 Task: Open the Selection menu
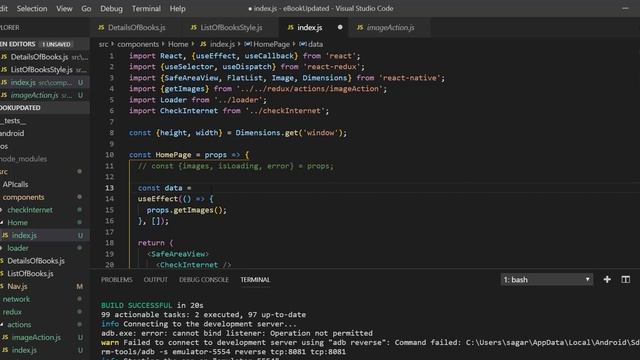tap(32, 9)
